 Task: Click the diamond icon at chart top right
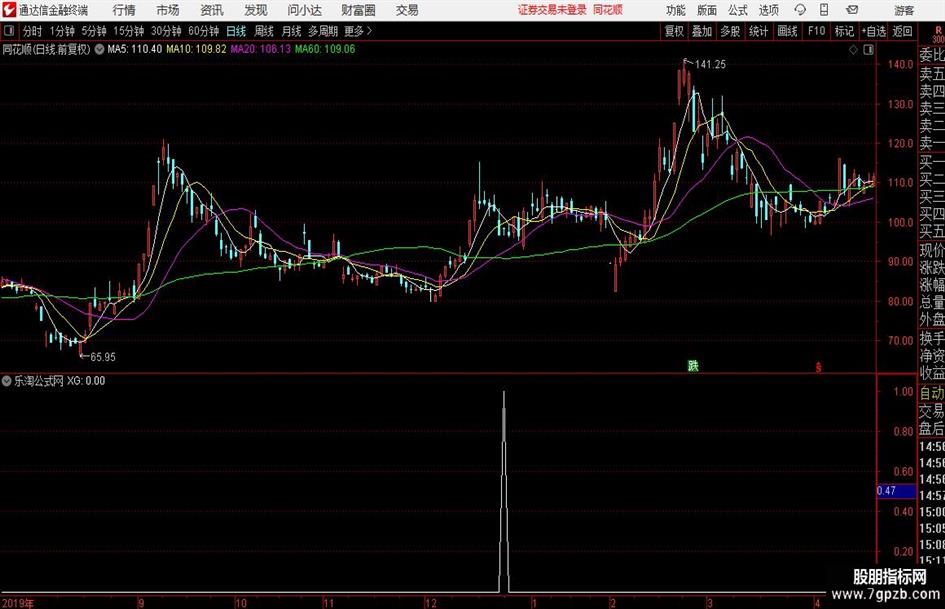point(853,50)
